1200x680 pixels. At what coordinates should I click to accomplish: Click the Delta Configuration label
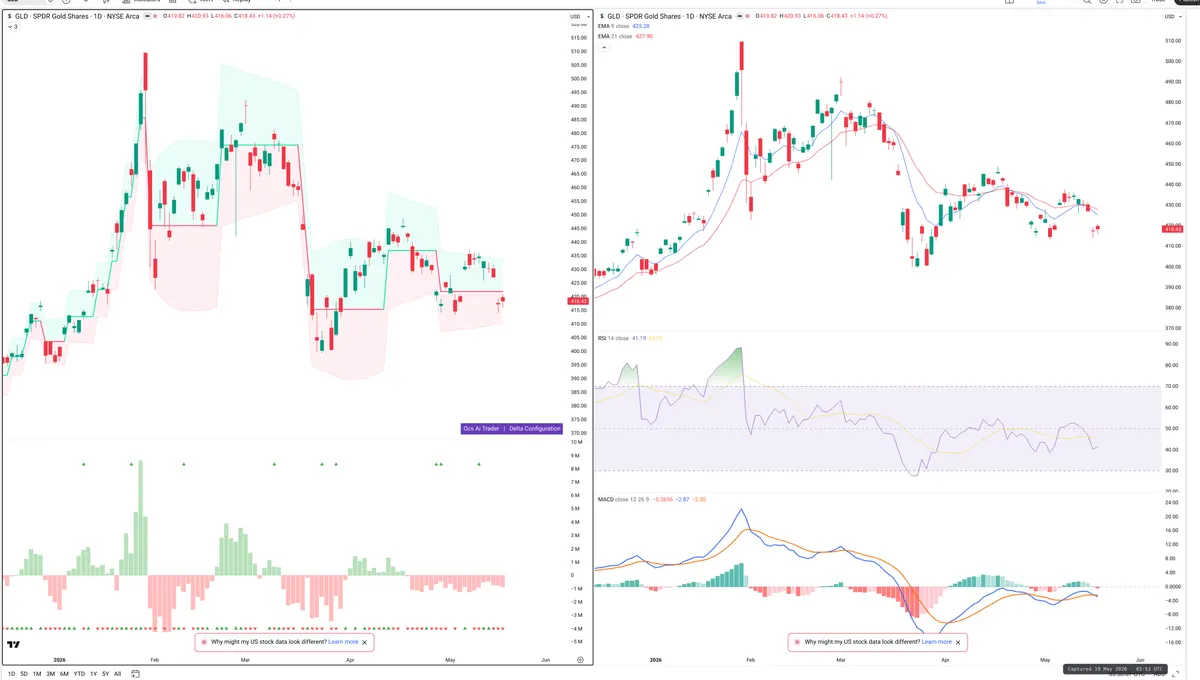click(x=535, y=428)
